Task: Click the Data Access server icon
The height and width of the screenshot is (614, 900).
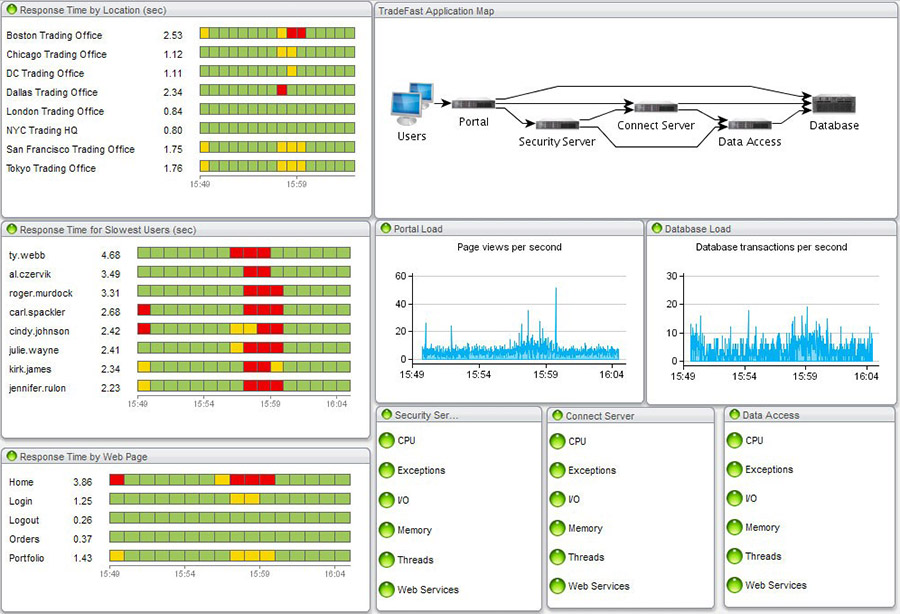Action: (749, 125)
